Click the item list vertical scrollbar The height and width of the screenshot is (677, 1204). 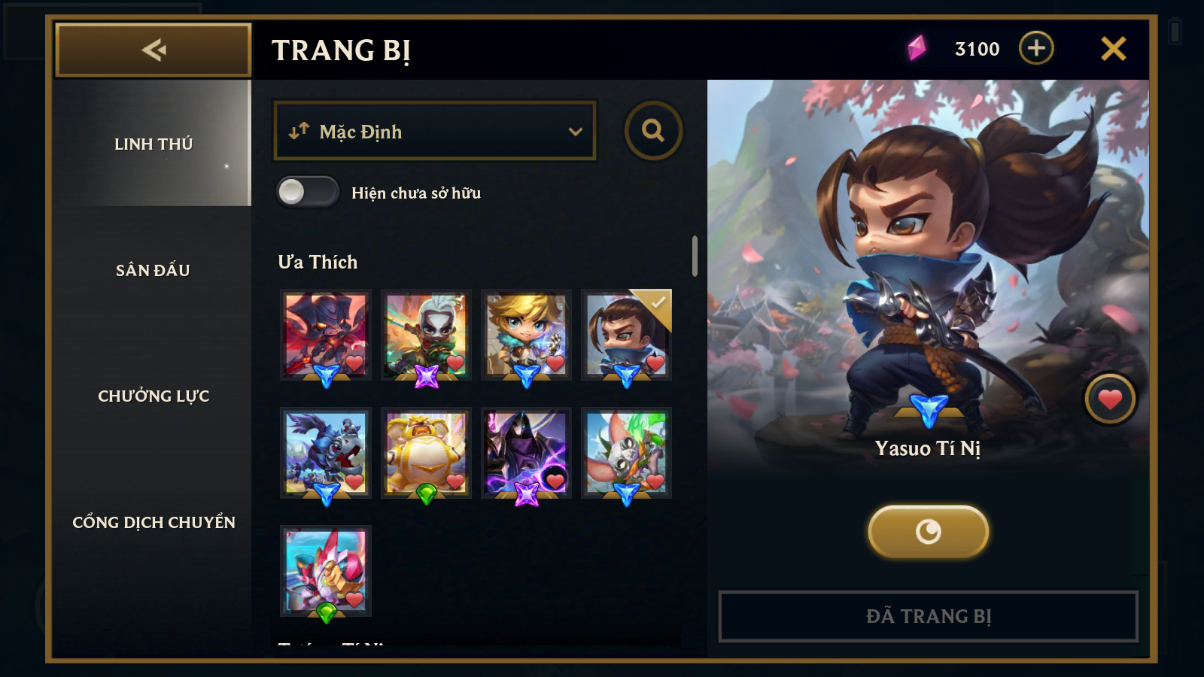point(695,256)
